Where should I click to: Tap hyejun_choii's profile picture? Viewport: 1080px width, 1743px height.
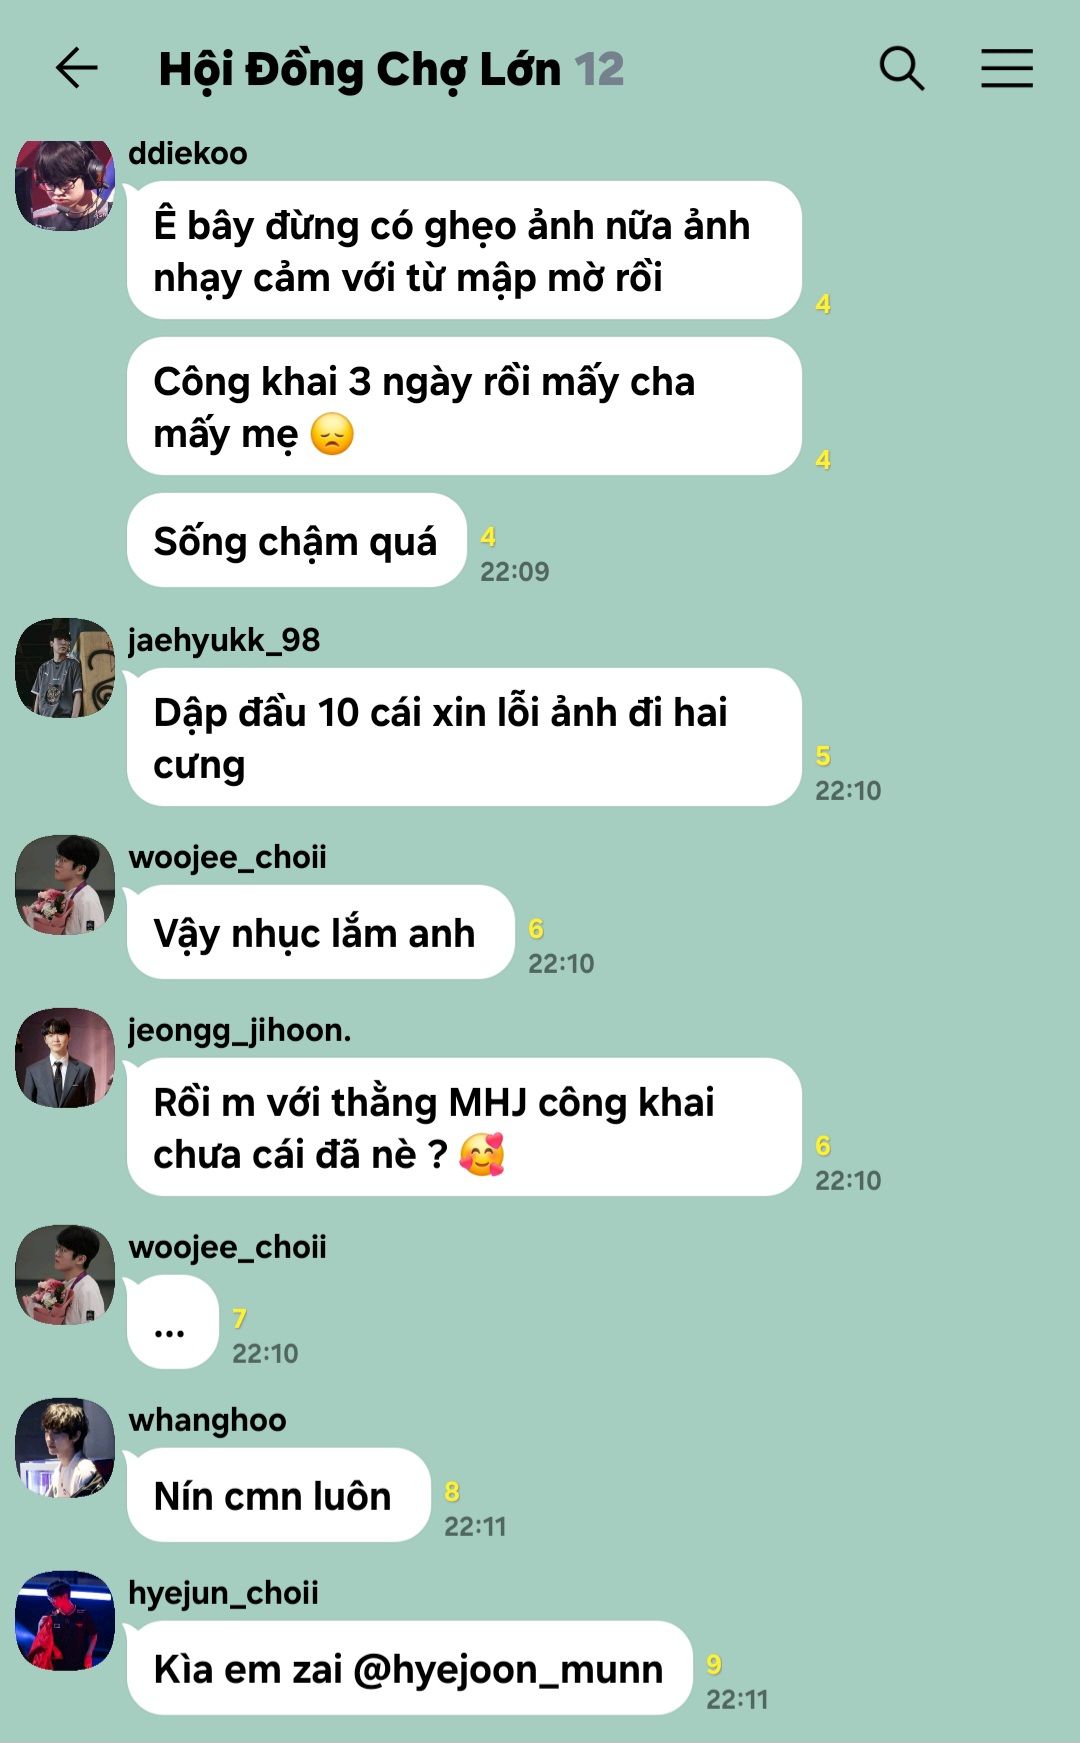pyautogui.click(x=65, y=1621)
